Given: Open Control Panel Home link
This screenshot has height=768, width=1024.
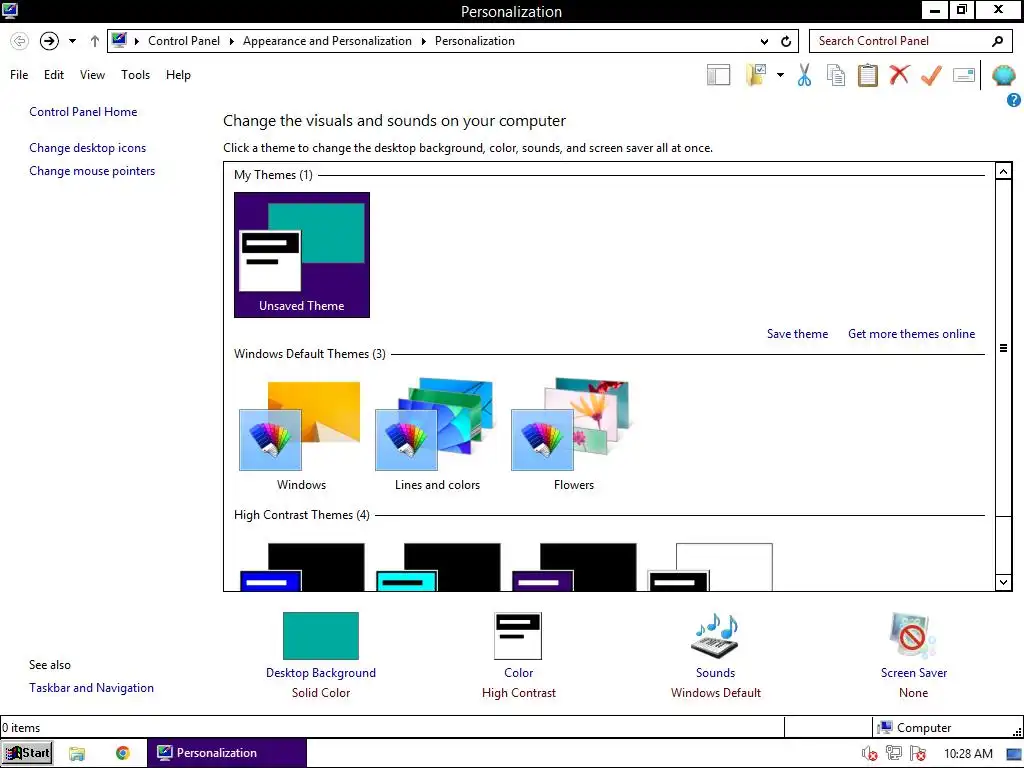Looking at the screenshot, I should [83, 112].
